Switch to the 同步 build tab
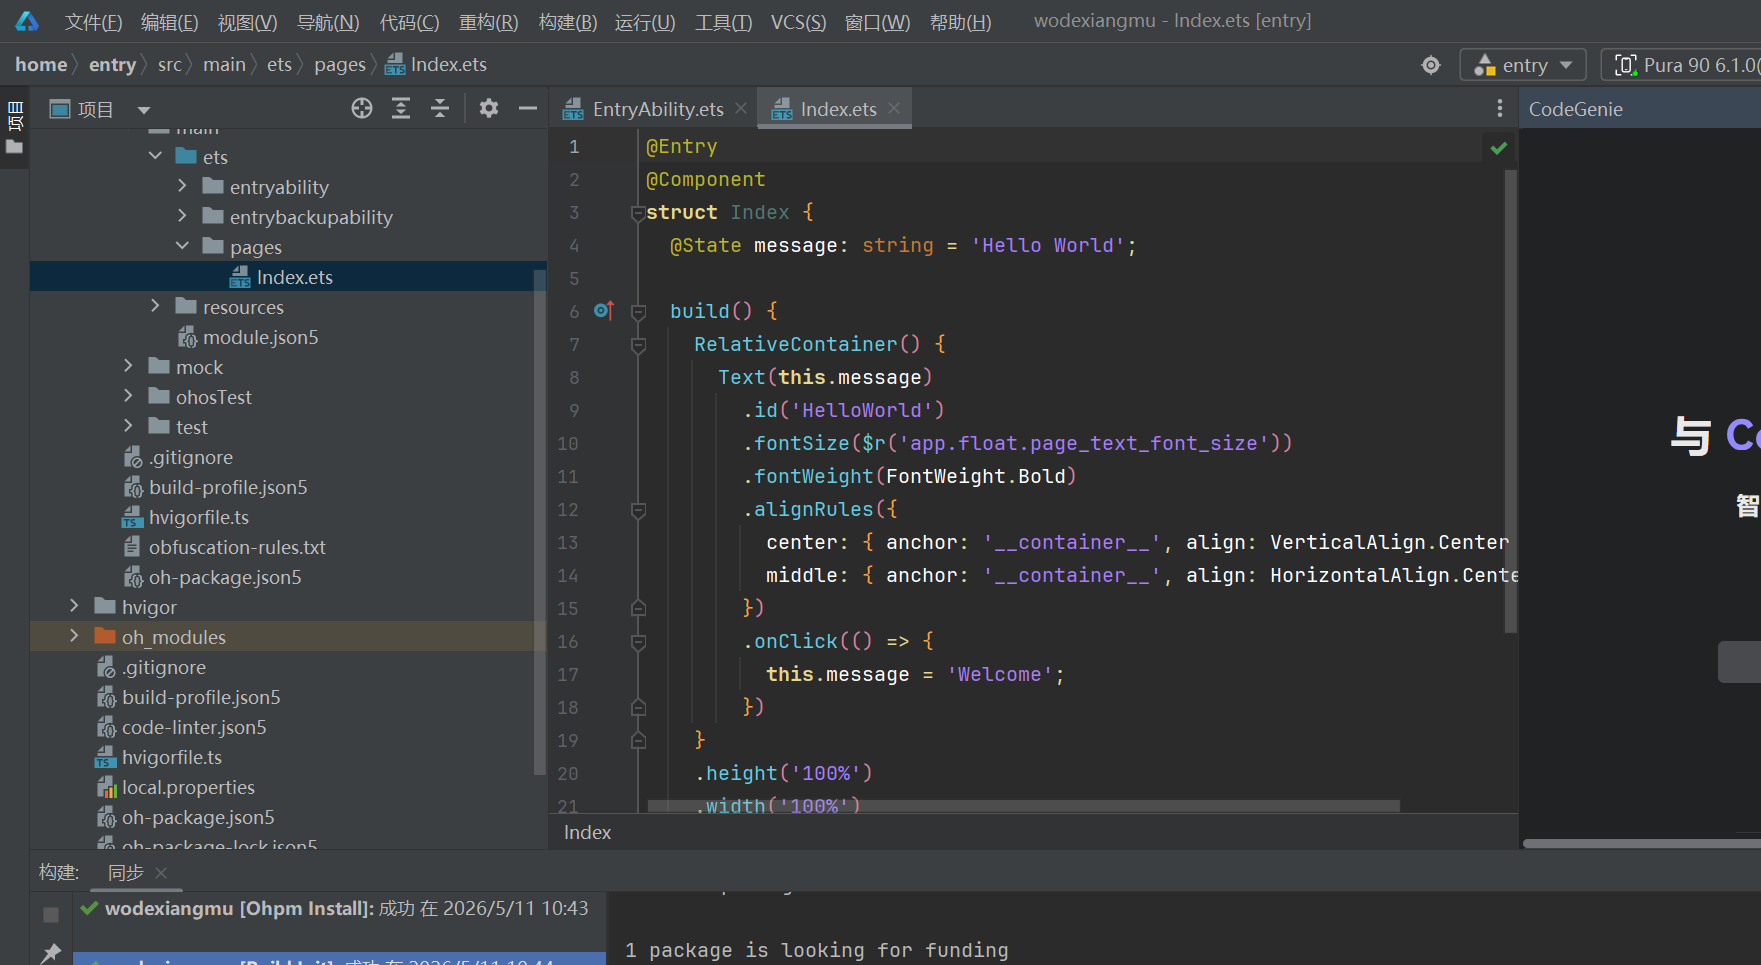The width and height of the screenshot is (1761, 965). 125,873
